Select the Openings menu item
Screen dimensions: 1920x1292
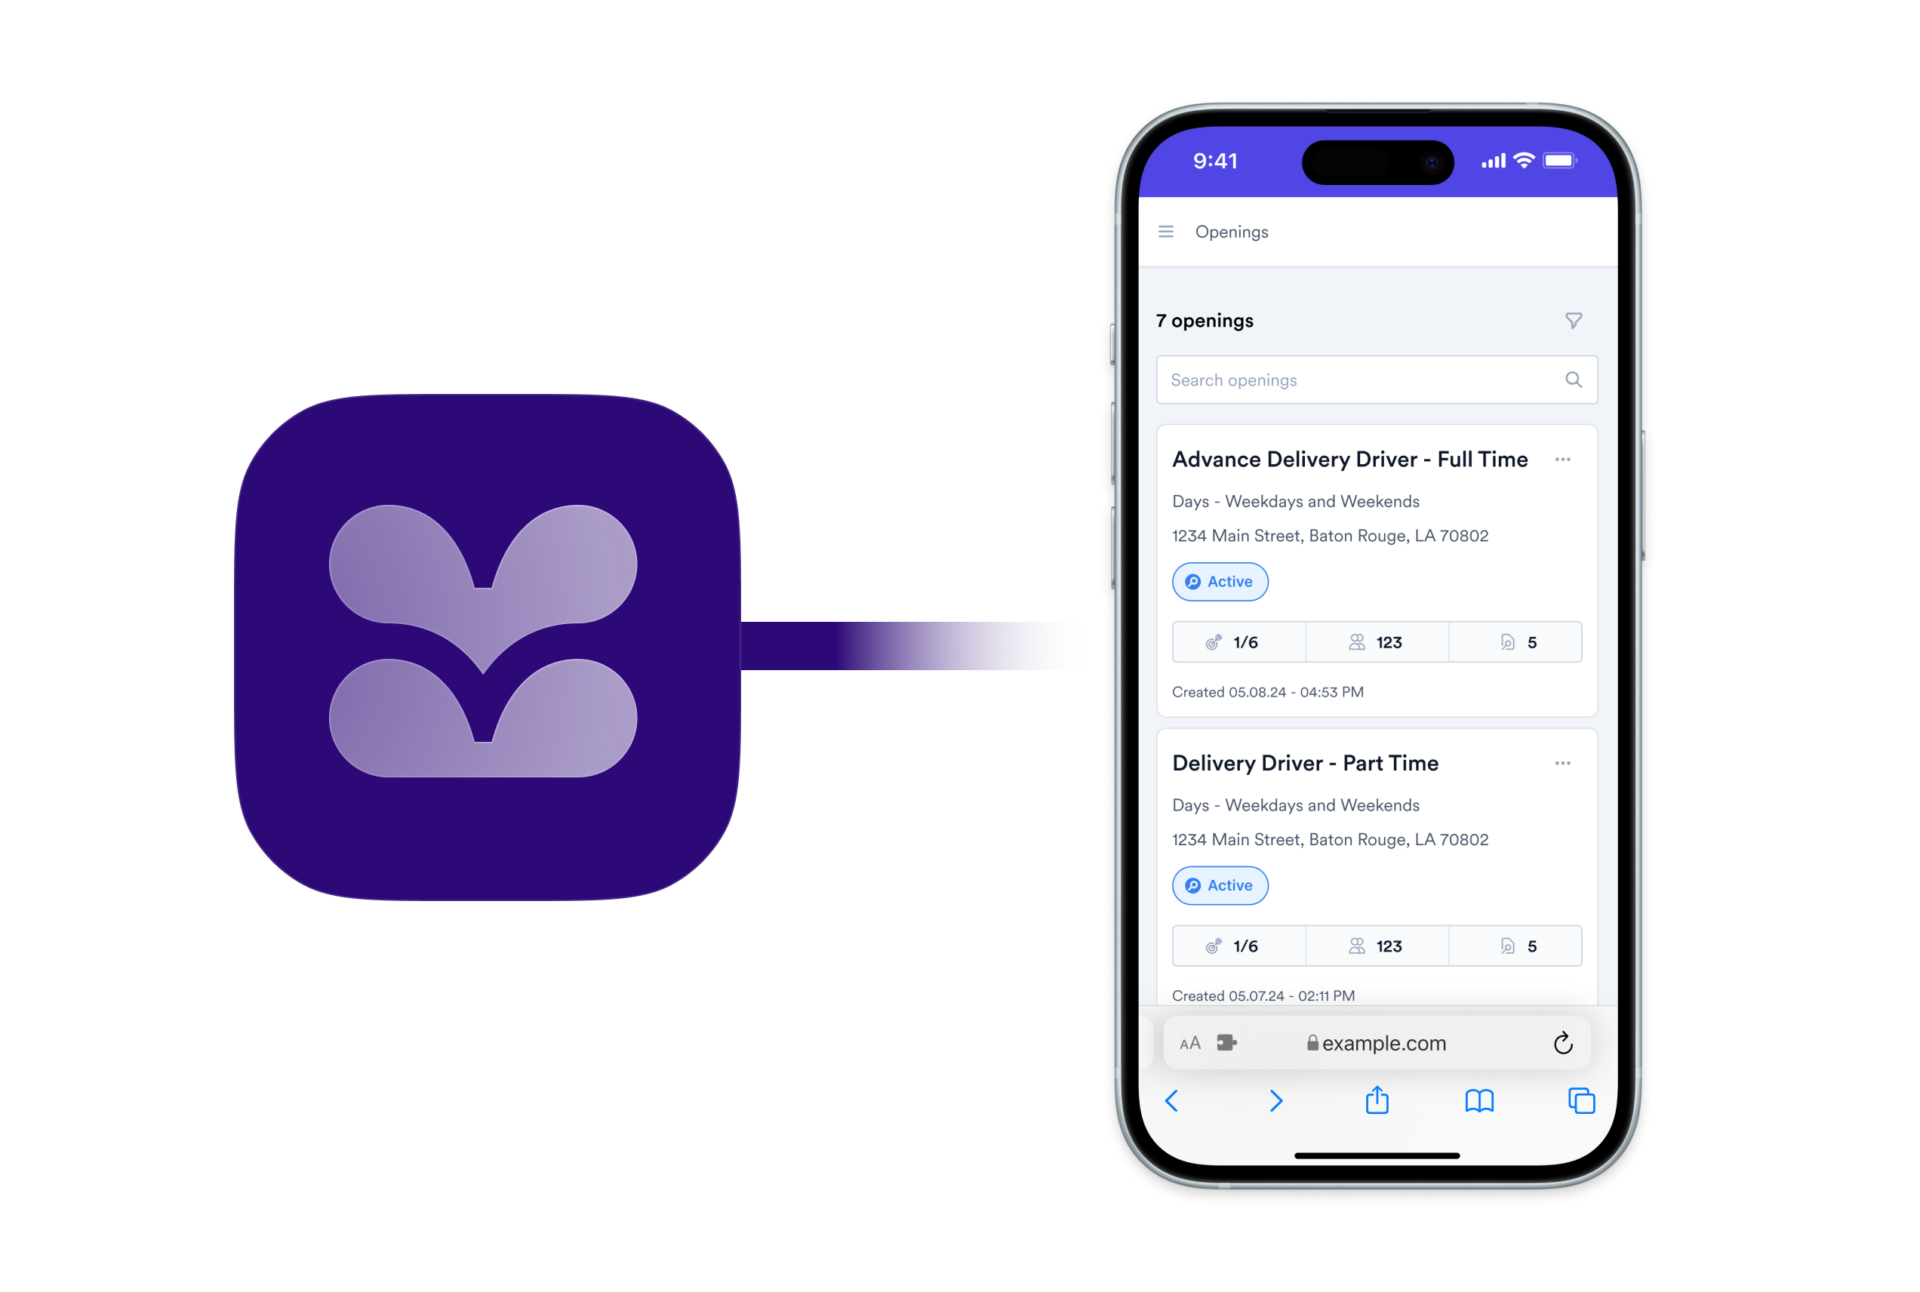point(1231,232)
